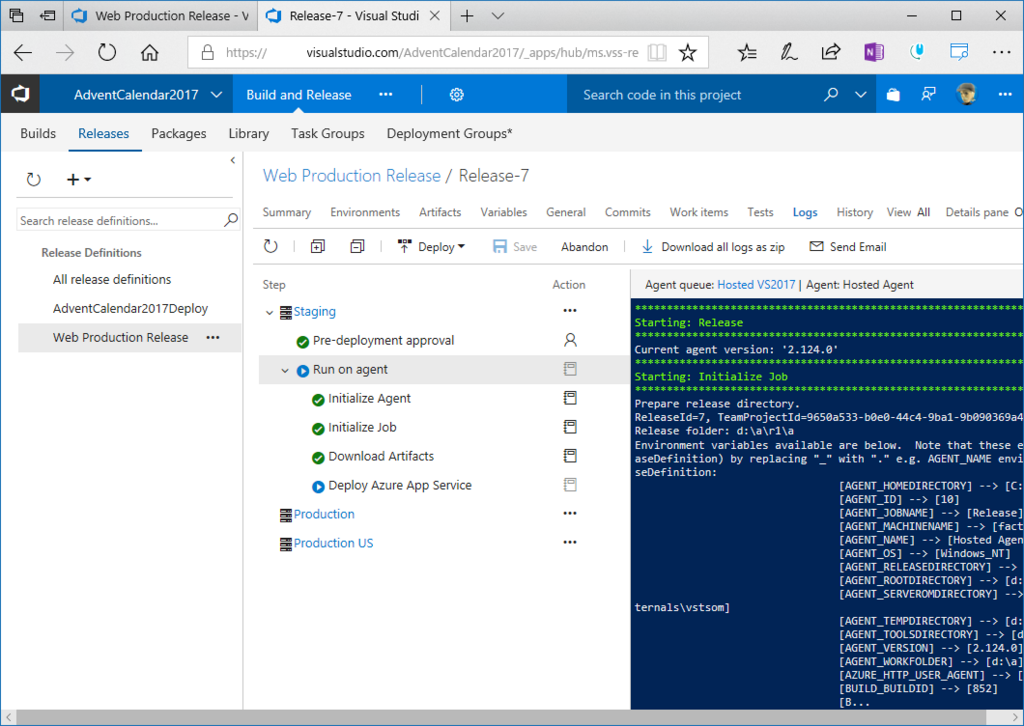Open the log icon for Download Artifacts
Image resolution: width=1024 pixels, height=726 pixels.
pos(570,456)
